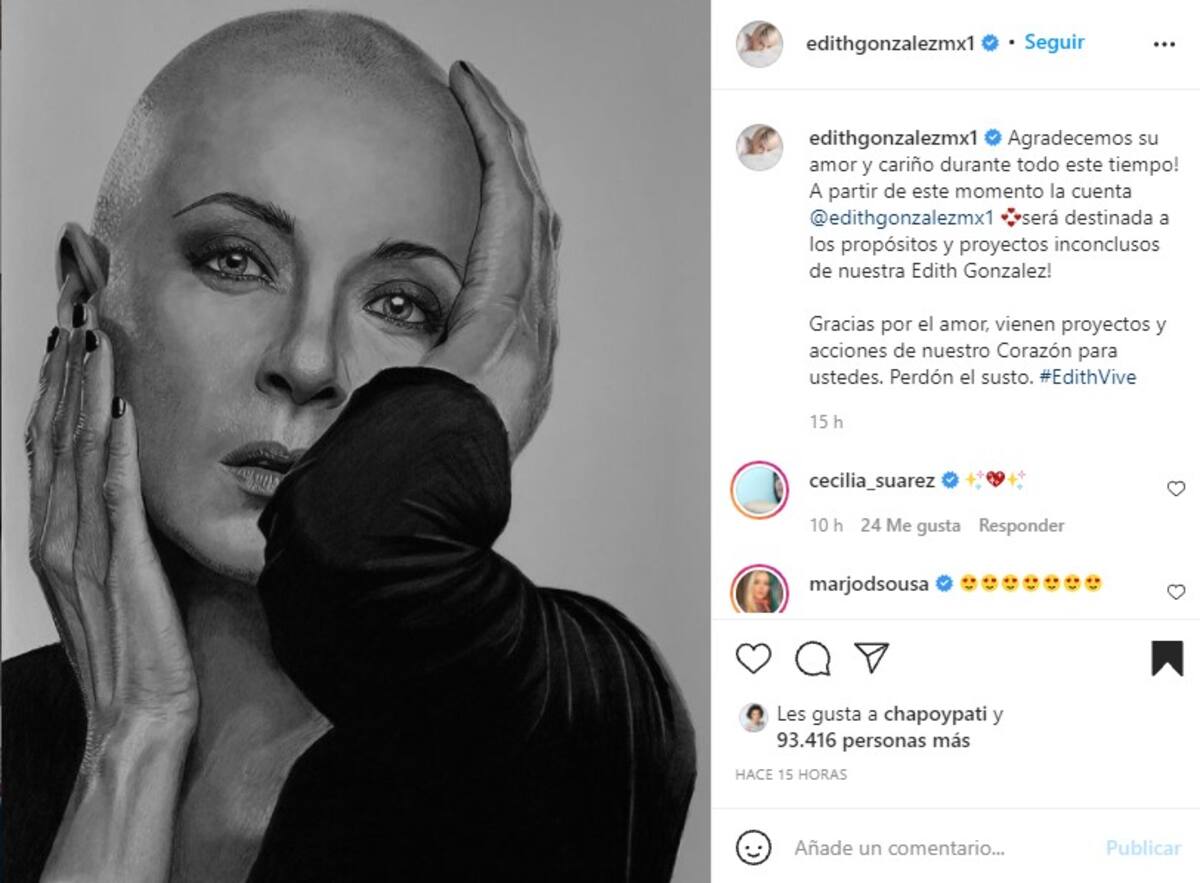Open the three-dots options menu
Screen dimensions: 1200x883
[x=1164, y=44]
